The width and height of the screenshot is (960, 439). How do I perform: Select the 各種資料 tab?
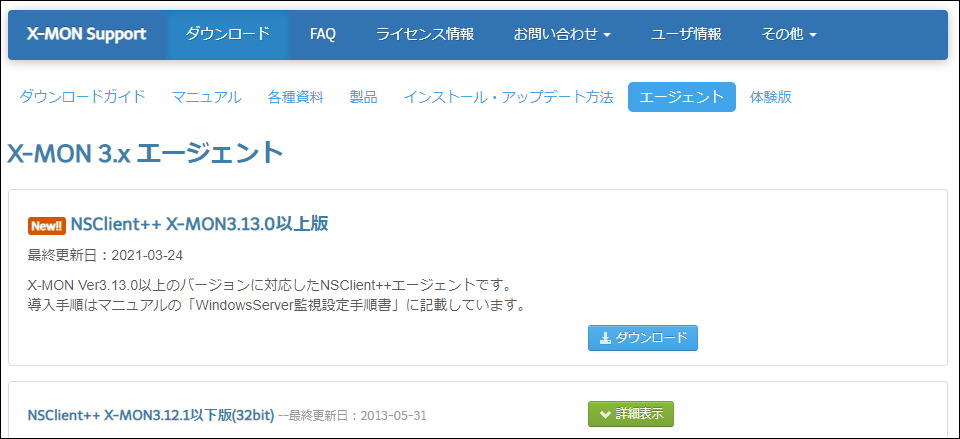[295, 97]
